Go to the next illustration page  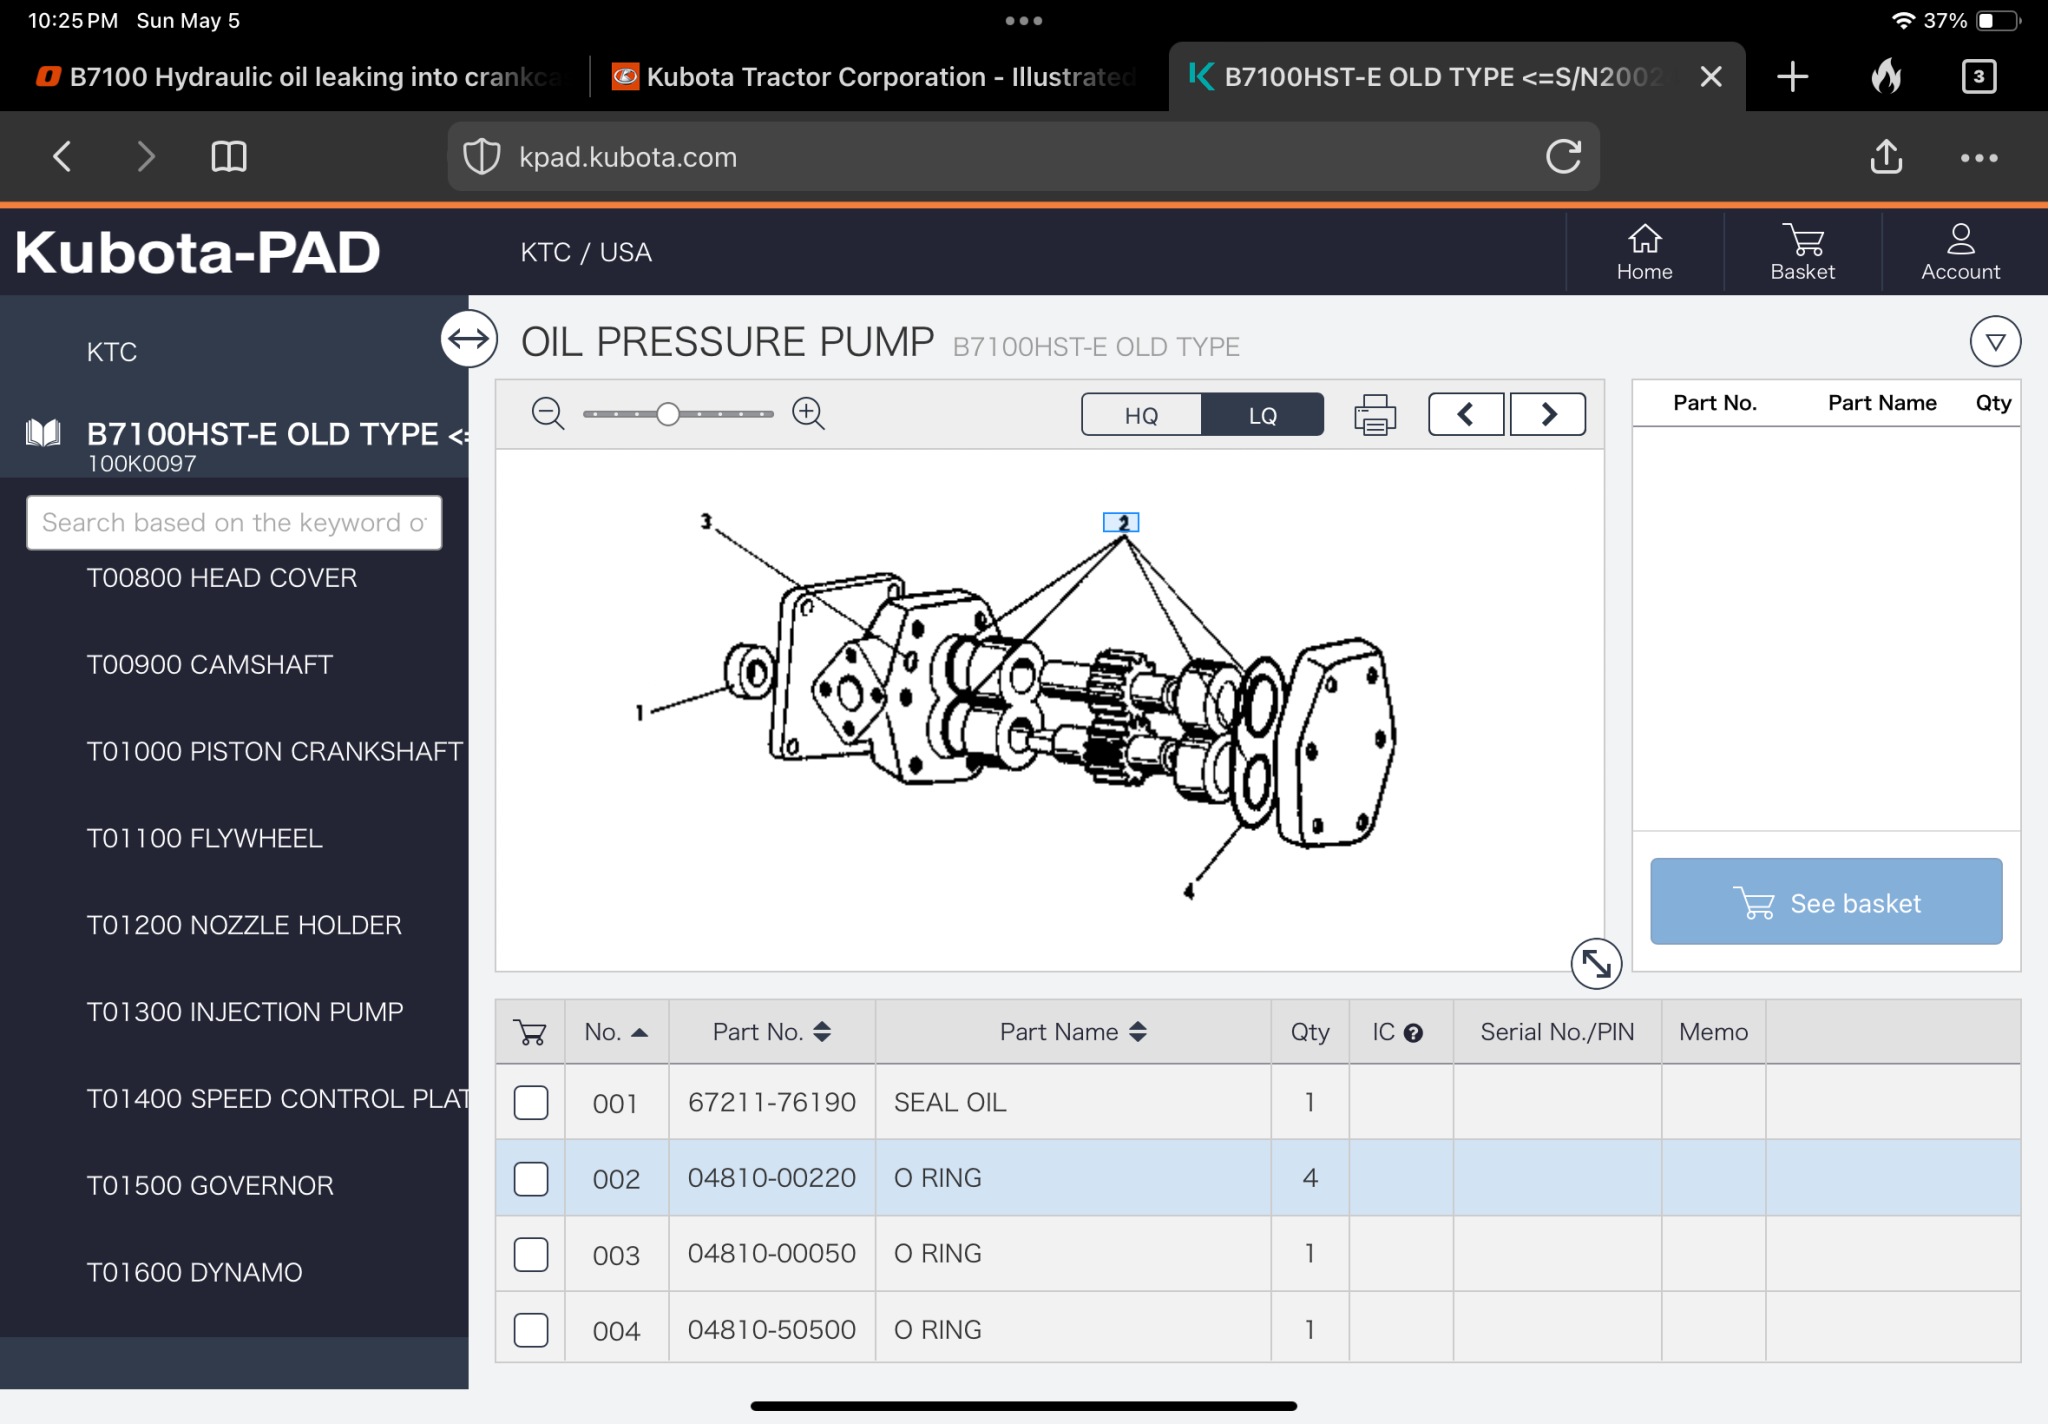[1548, 414]
